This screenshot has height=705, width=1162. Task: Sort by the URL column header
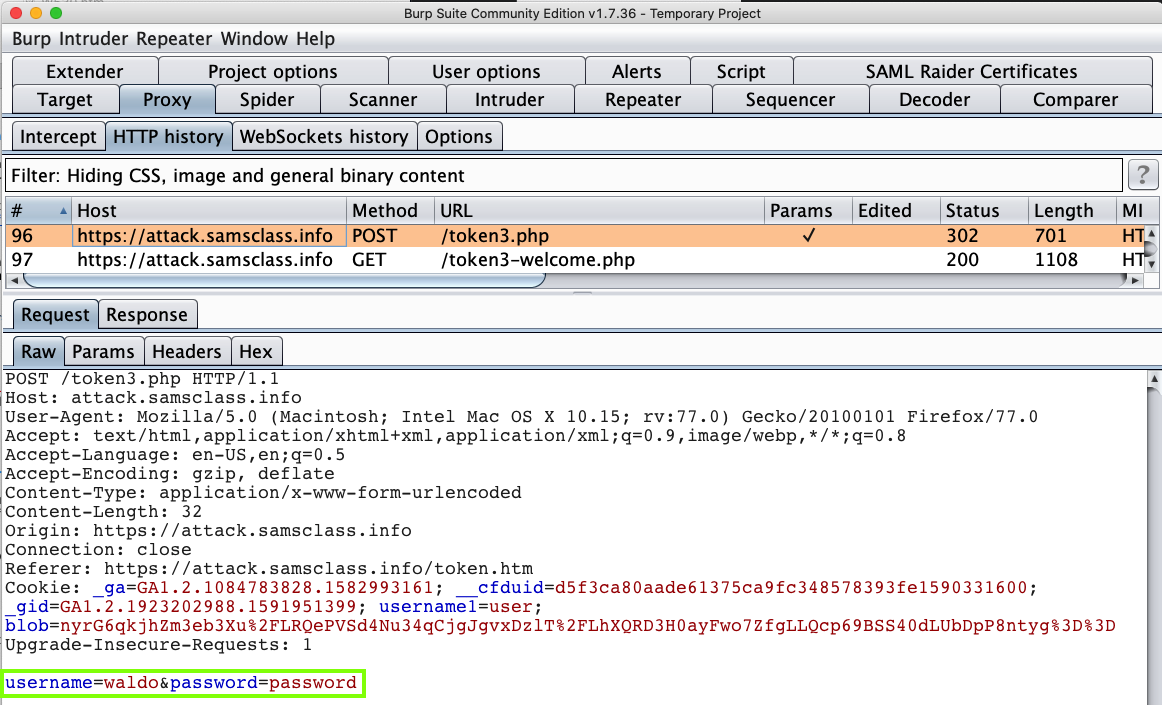(599, 211)
